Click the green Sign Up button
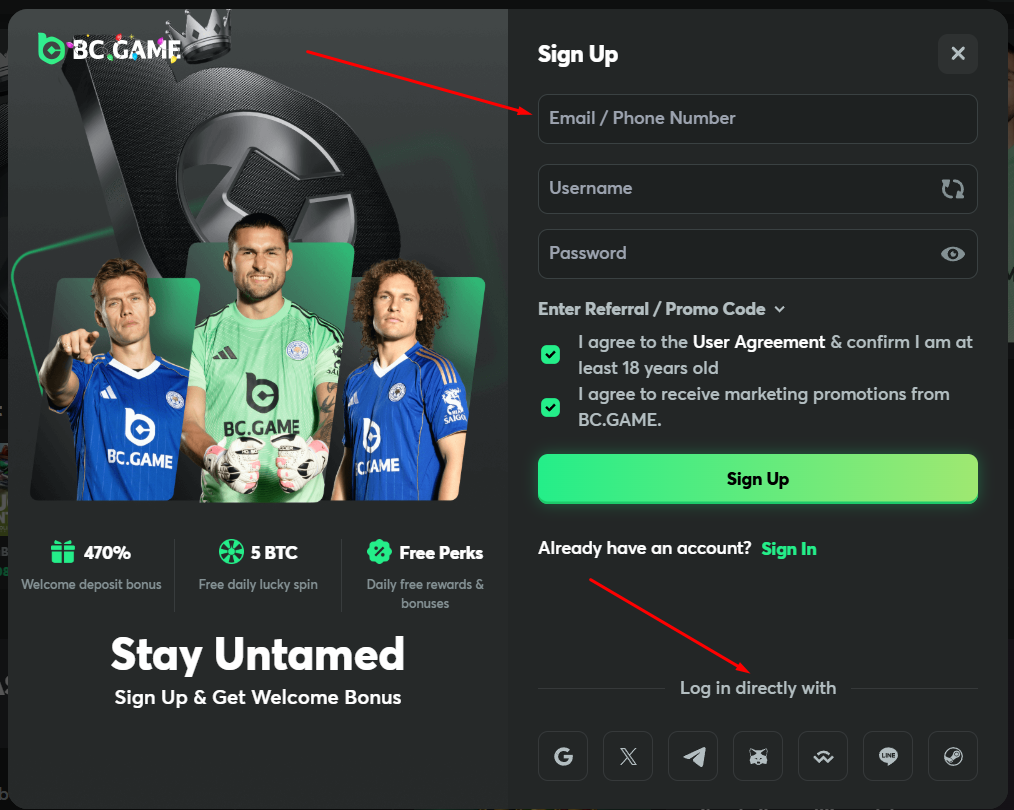1014x810 pixels. [x=757, y=479]
